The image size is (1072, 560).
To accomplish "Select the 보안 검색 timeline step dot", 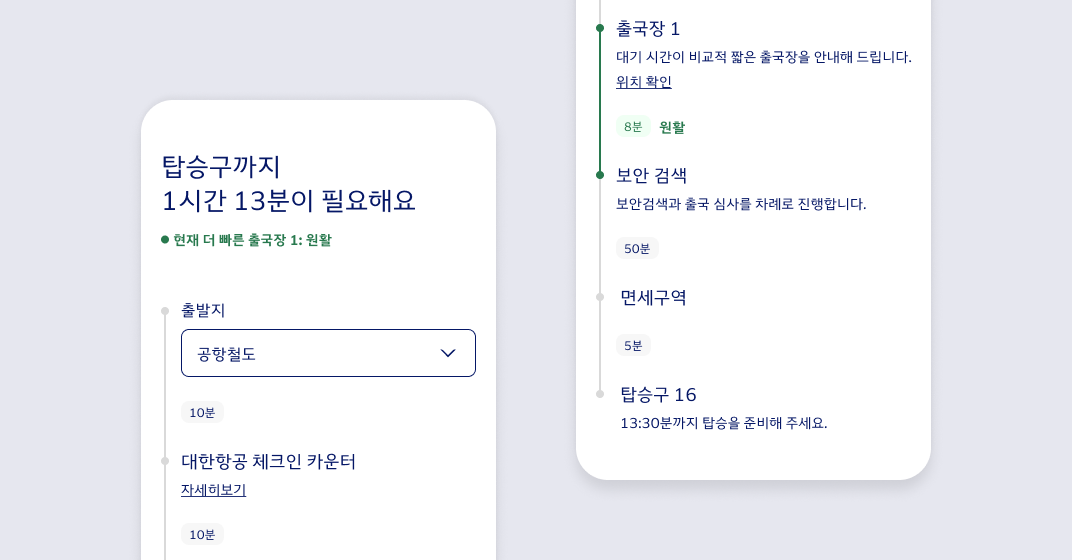I will (600, 175).
